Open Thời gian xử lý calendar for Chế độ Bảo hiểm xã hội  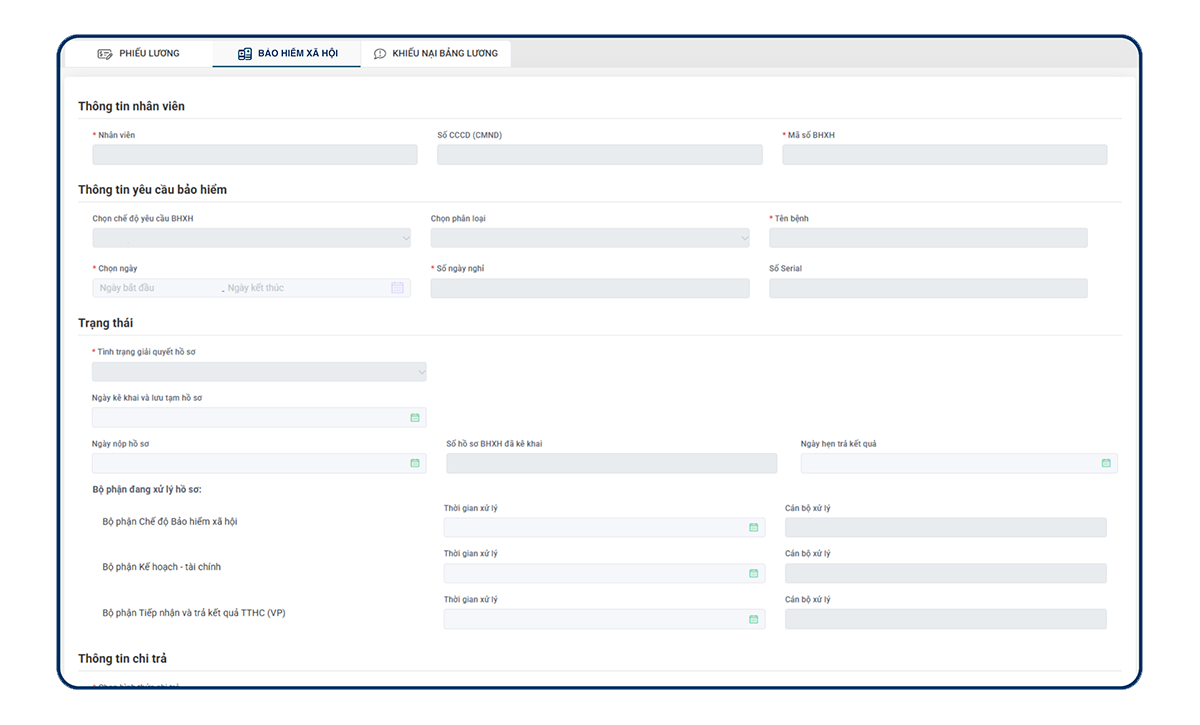coord(754,528)
